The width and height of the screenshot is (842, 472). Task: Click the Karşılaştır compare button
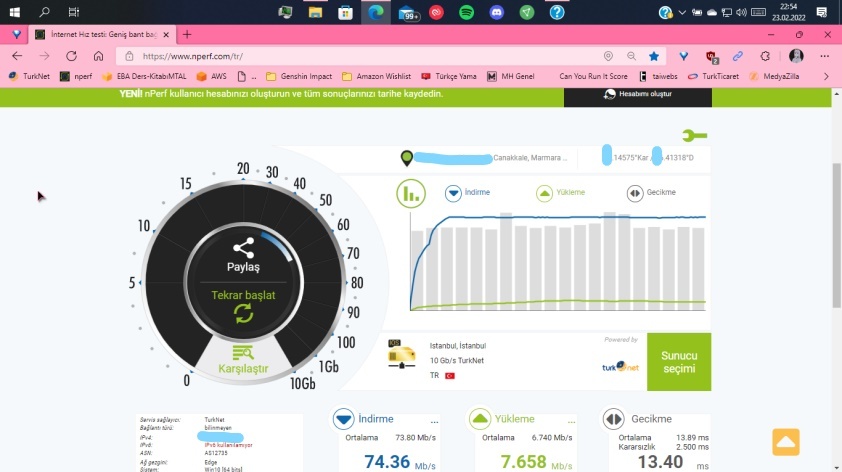pyautogui.click(x=243, y=361)
